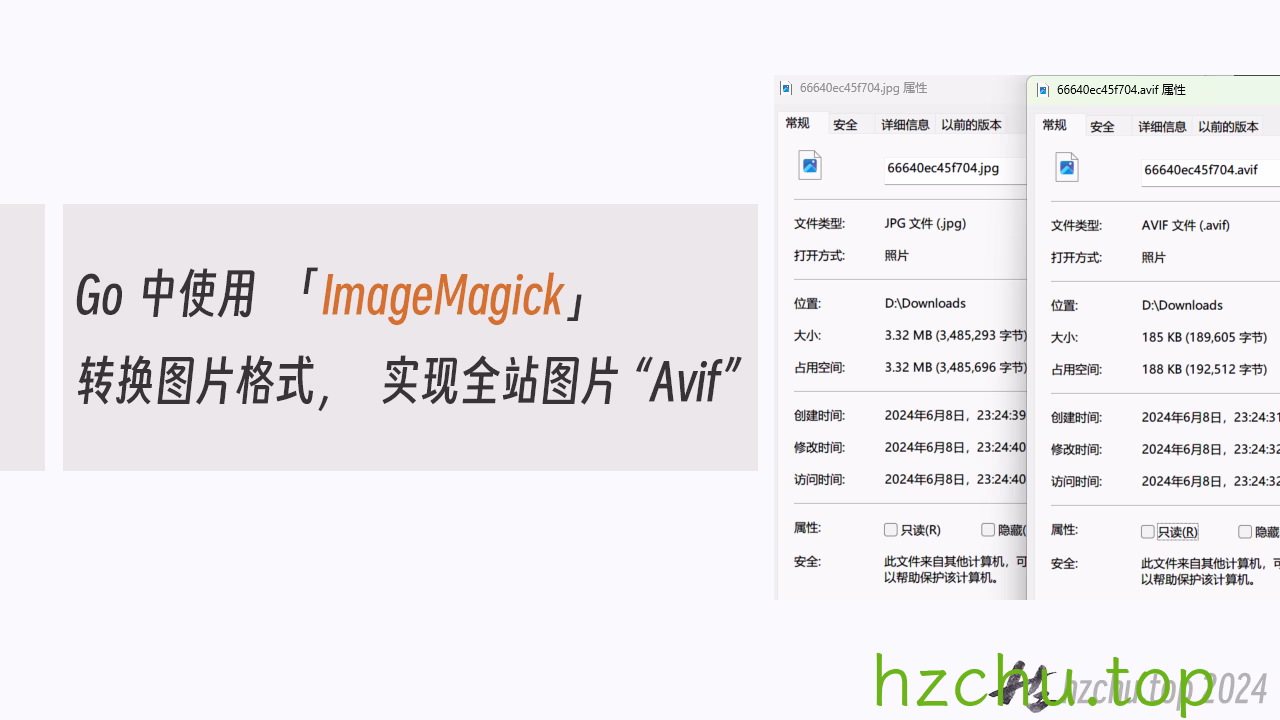This screenshot has width=1280, height=720.
Task: Click the 66640ec45f704.jpg filename field
Action: pos(955,169)
